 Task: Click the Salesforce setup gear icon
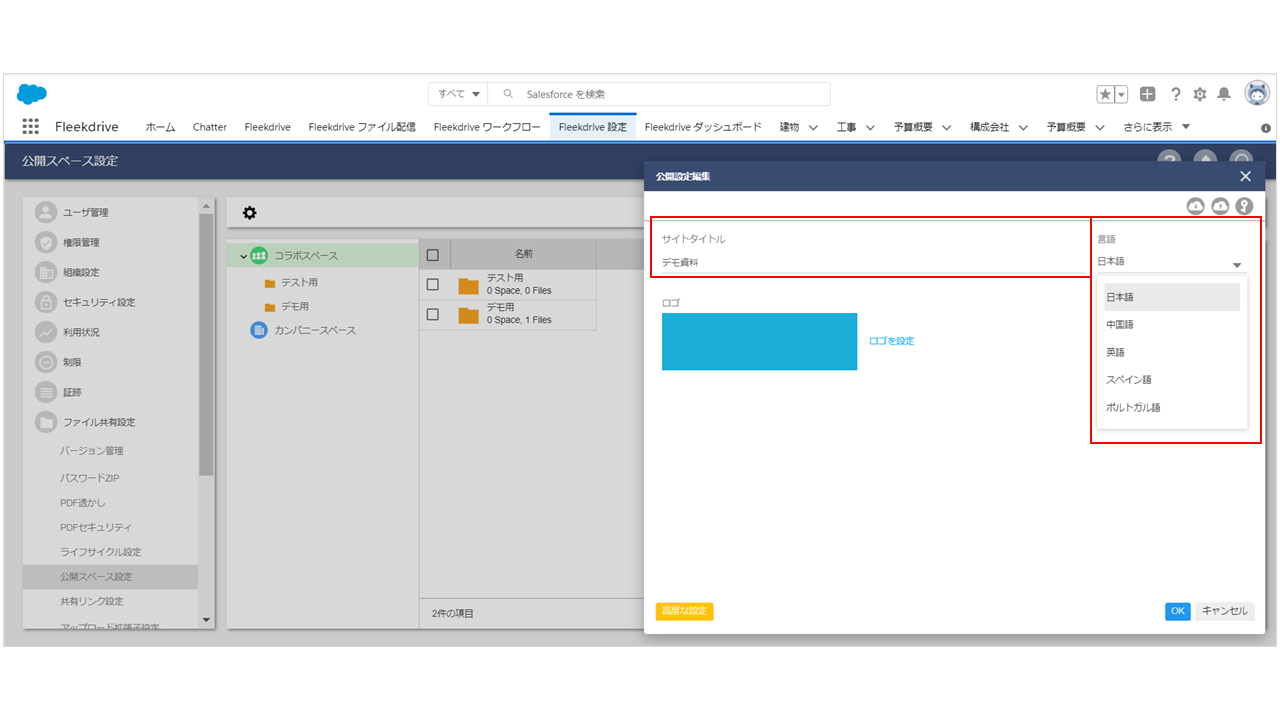pos(1200,94)
